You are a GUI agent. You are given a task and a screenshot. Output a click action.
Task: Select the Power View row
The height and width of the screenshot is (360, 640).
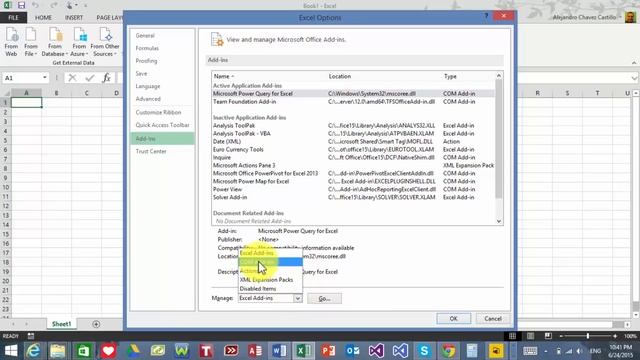(353, 189)
